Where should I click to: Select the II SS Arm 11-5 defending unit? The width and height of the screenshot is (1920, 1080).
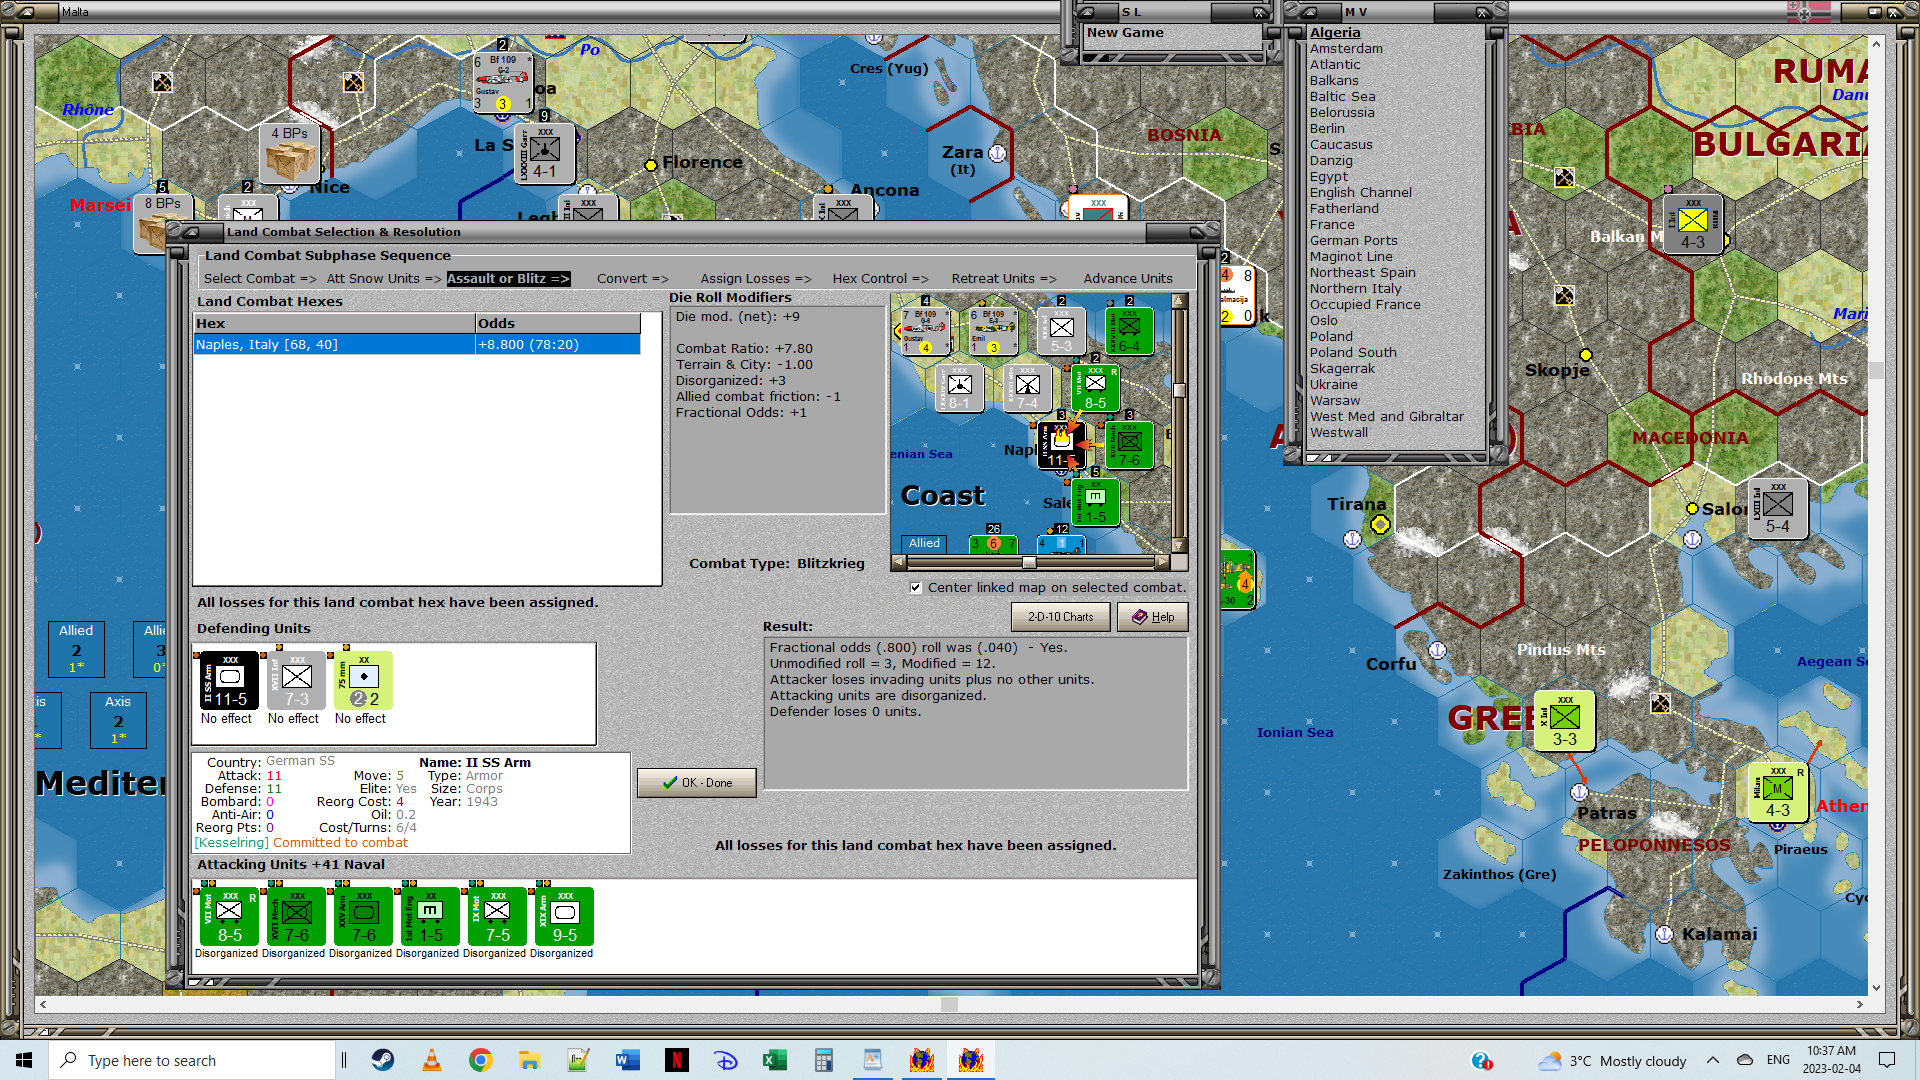(230, 680)
